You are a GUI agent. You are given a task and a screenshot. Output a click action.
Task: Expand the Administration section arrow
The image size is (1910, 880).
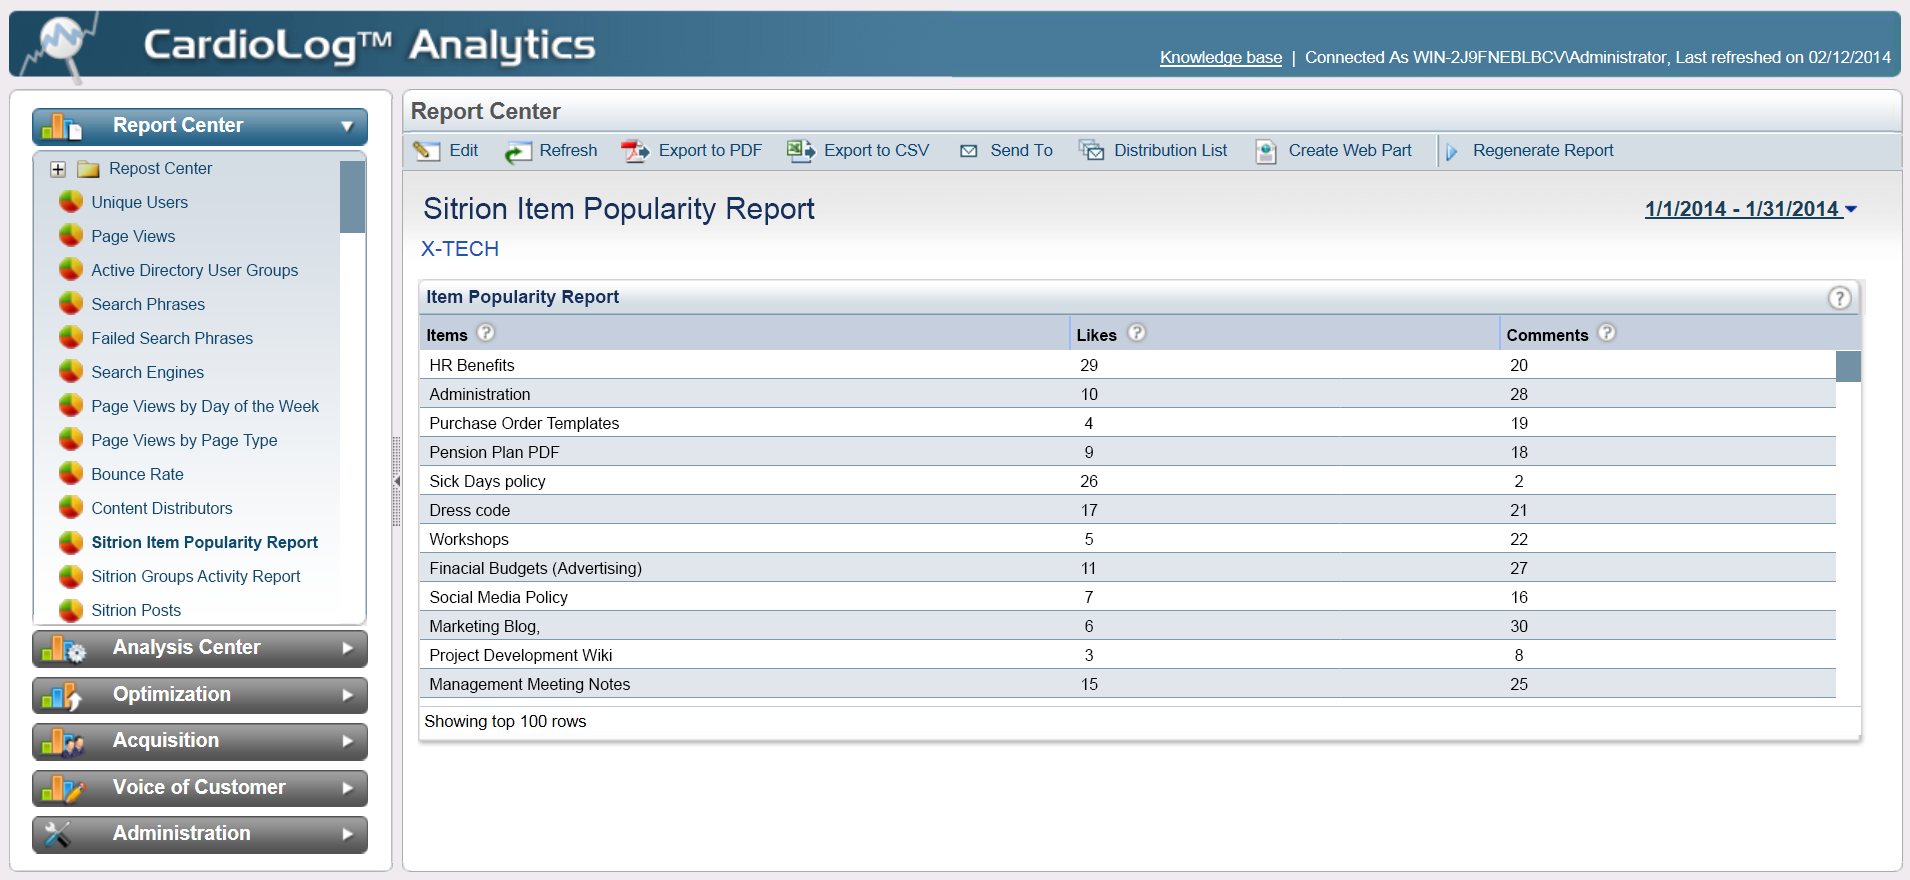click(x=348, y=834)
